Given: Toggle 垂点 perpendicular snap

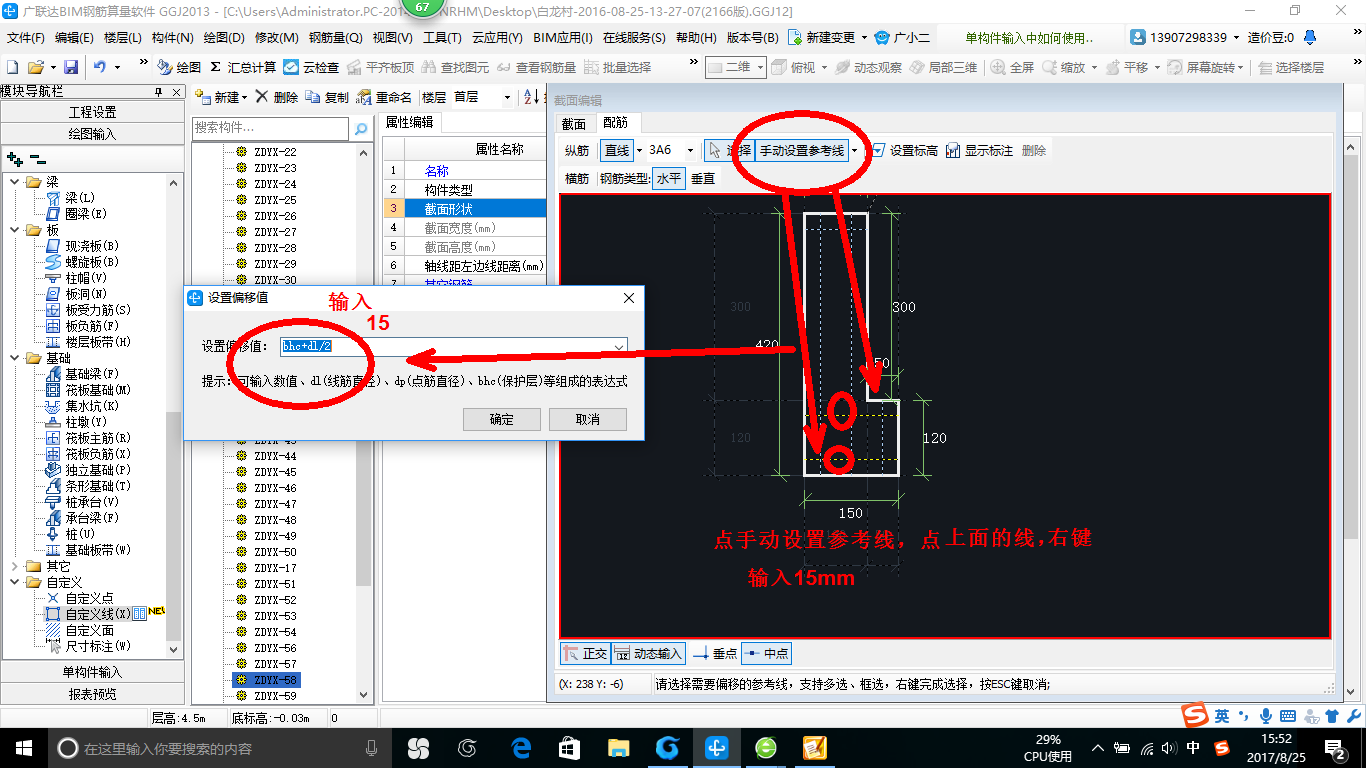Looking at the screenshot, I should point(715,653).
